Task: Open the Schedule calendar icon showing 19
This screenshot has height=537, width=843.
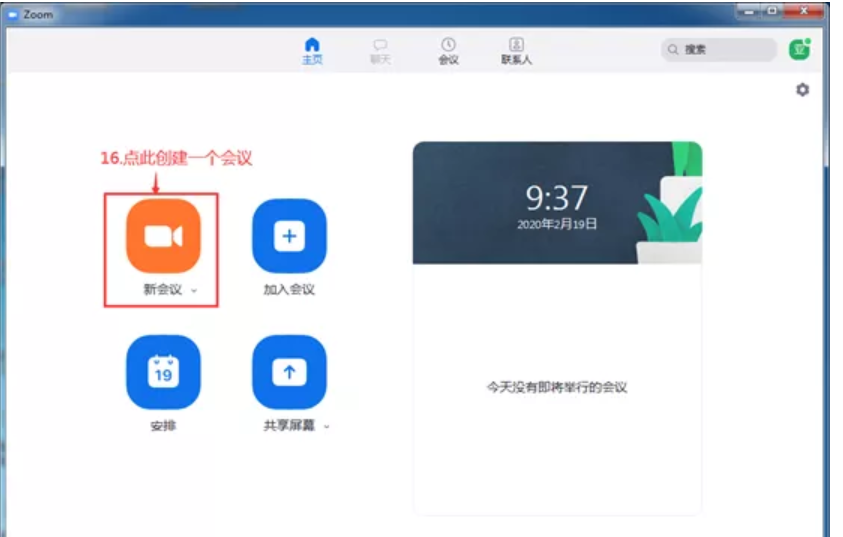Action: (163, 372)
